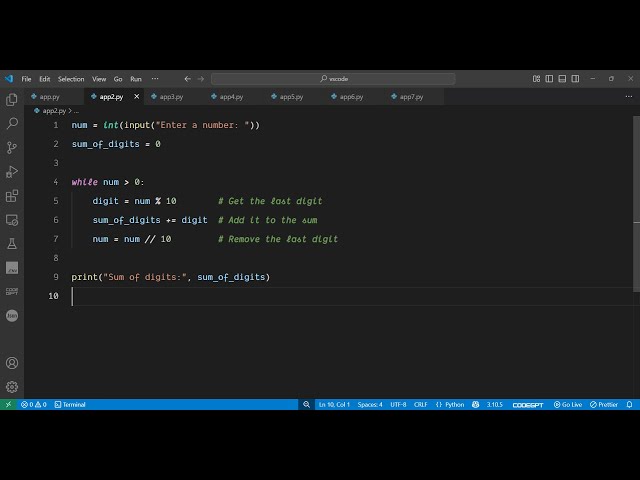
Task: Click the zoom magnifier icon in status bar
Action: (306, 404)
